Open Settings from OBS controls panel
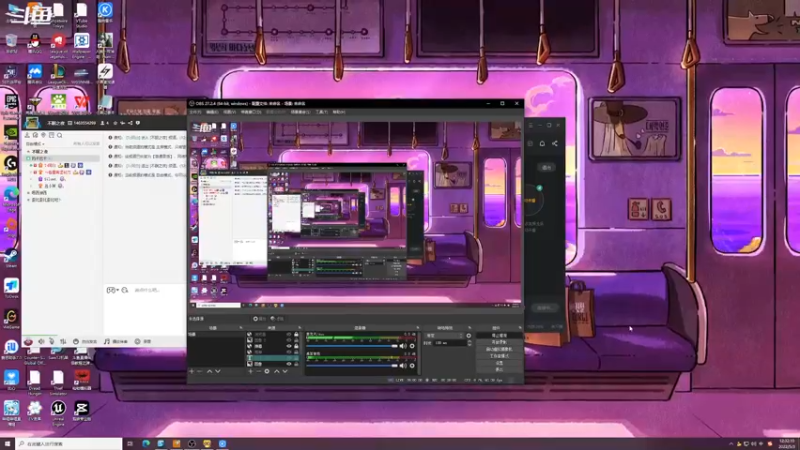Viewport: 800px width, 450px height. [499, 363]
